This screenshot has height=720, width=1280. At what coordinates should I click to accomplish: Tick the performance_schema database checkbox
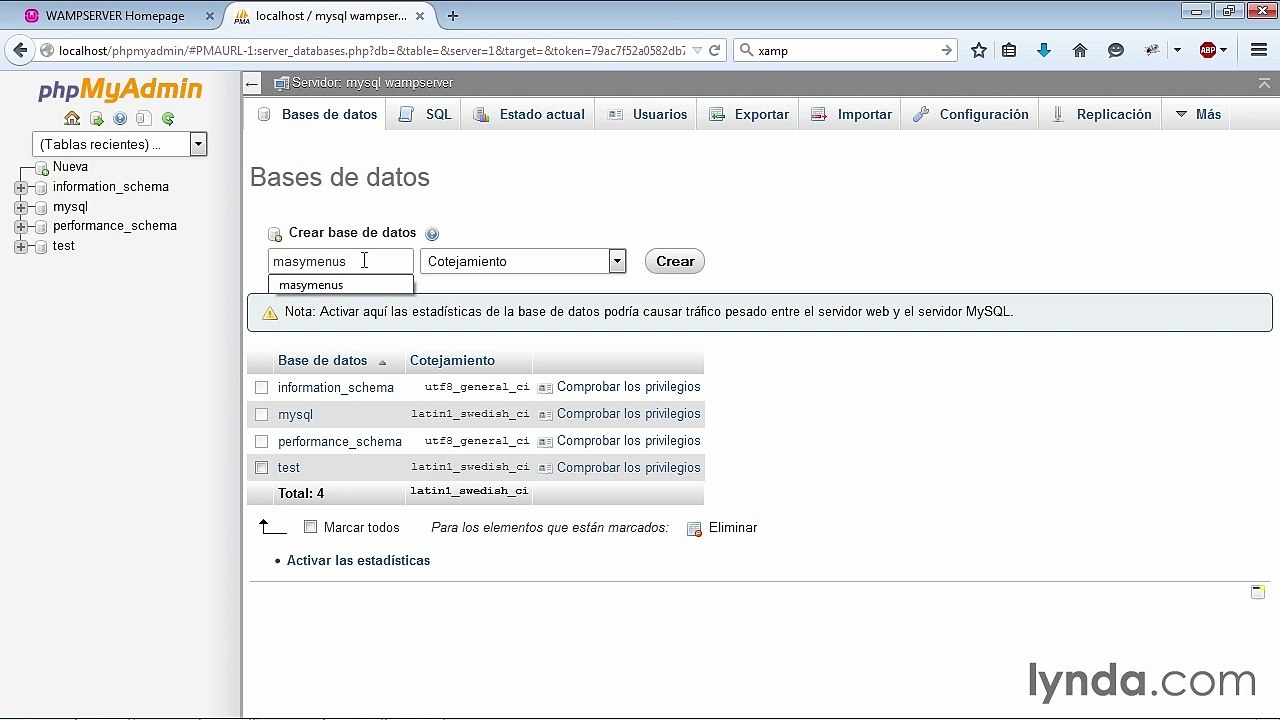261,441
